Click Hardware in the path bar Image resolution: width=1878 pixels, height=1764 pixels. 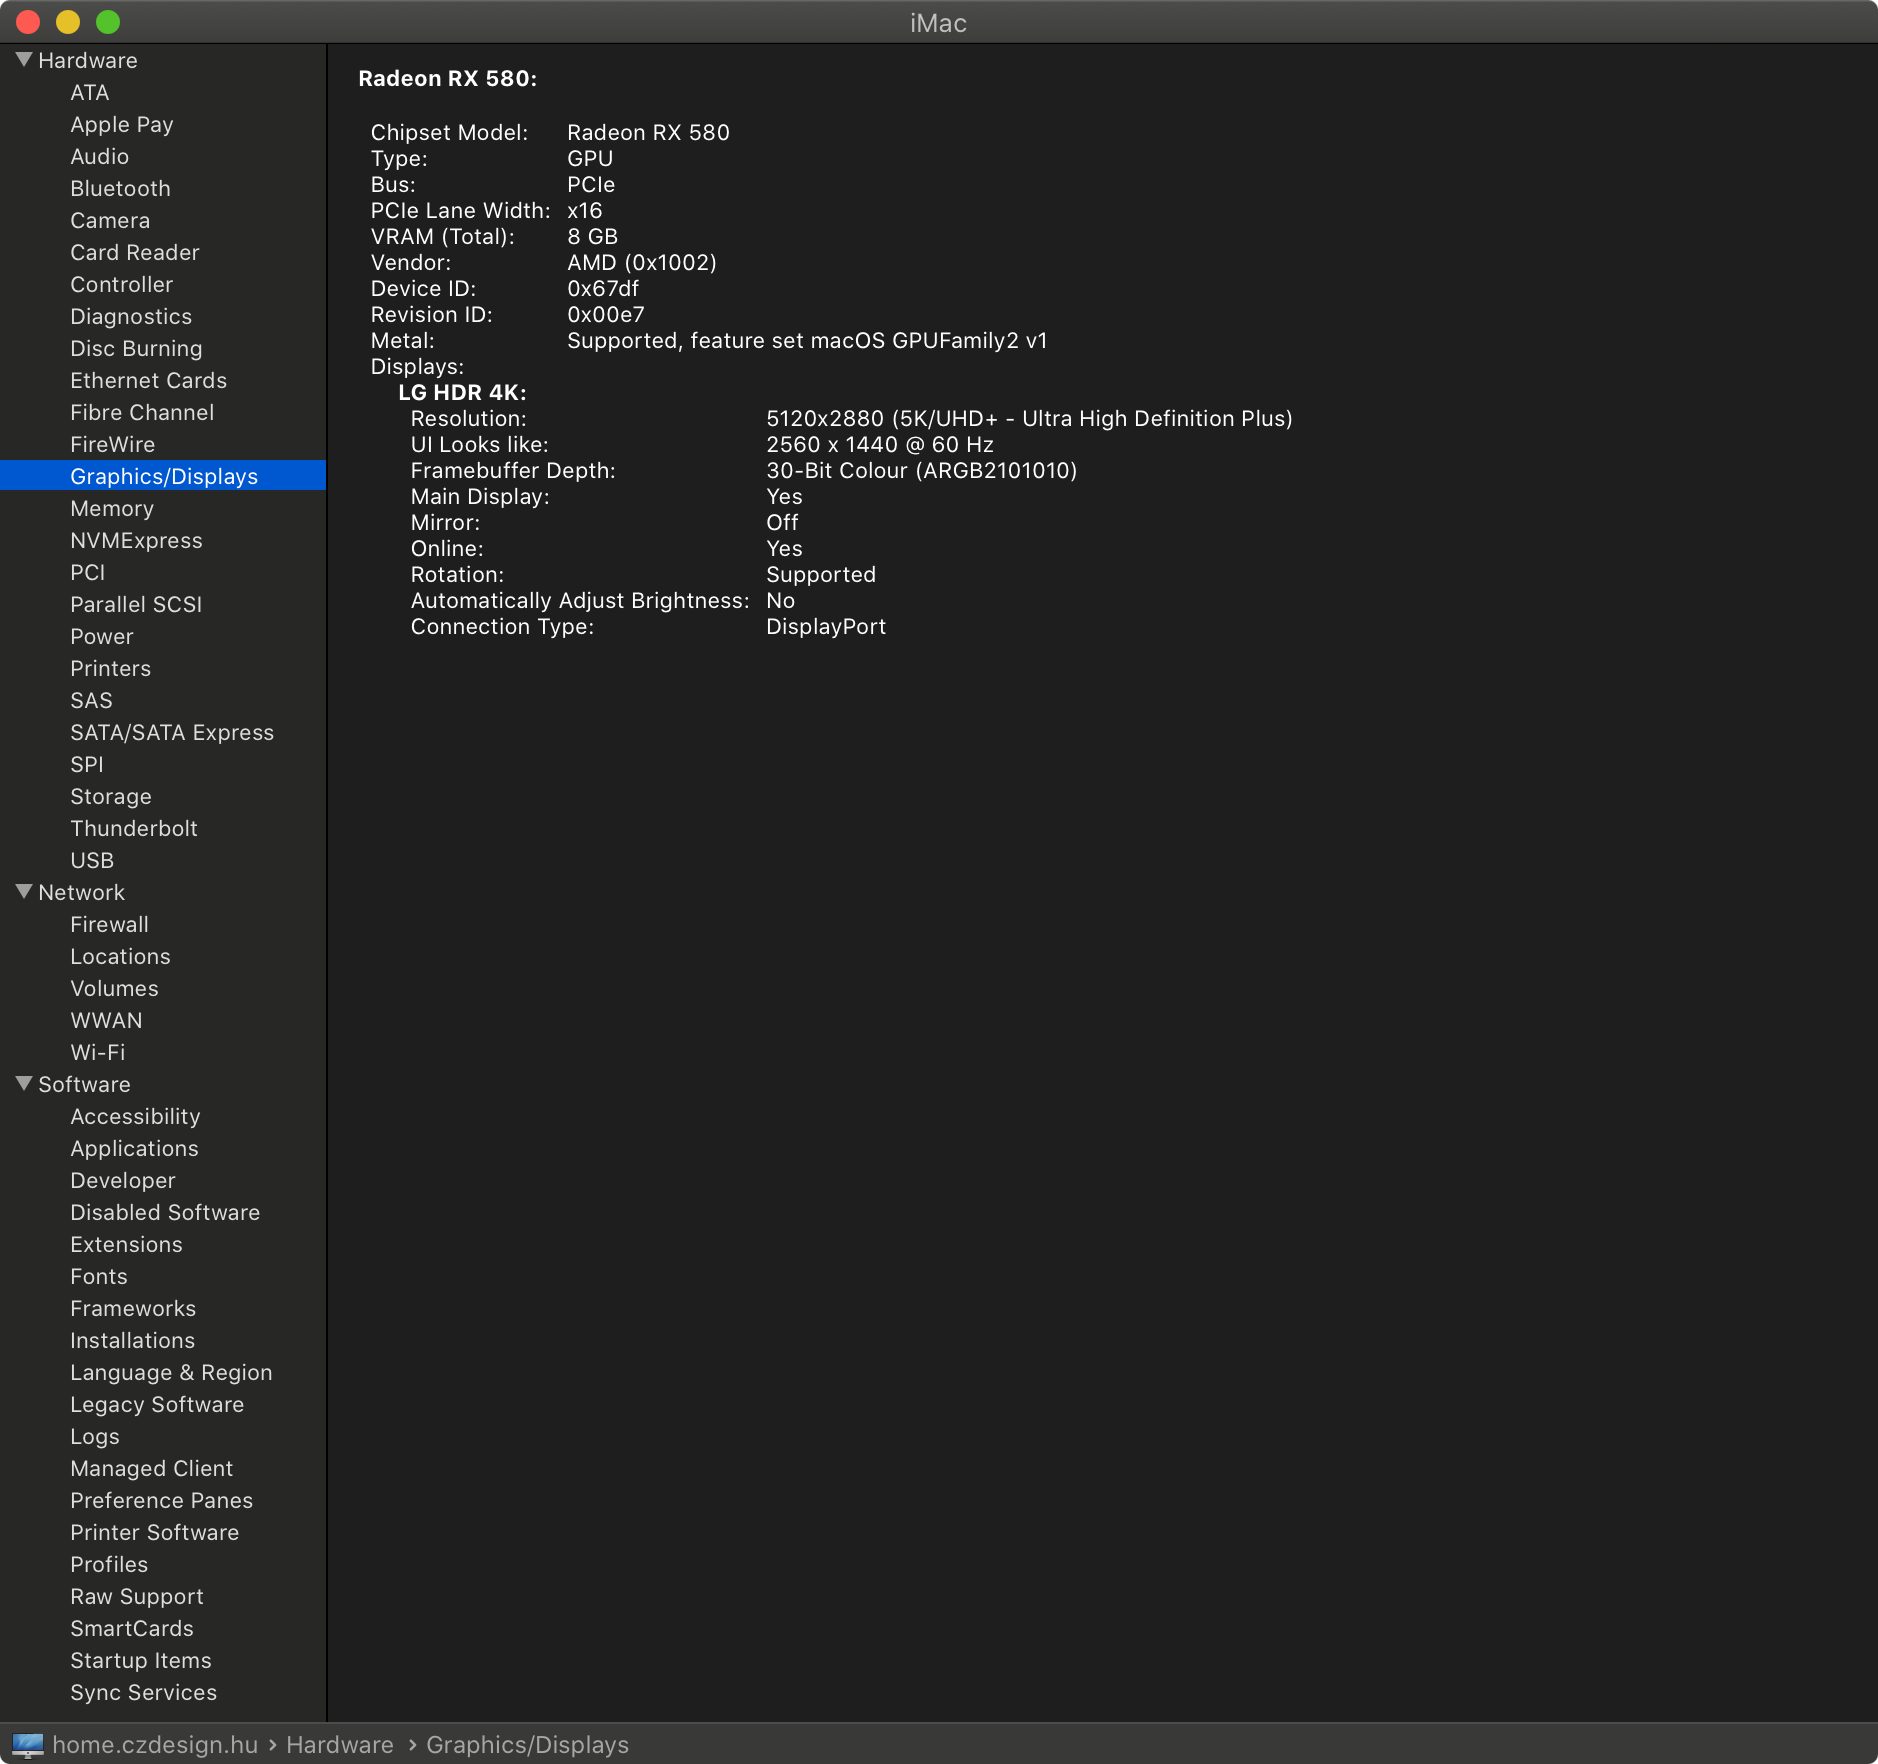(340, 1745)
